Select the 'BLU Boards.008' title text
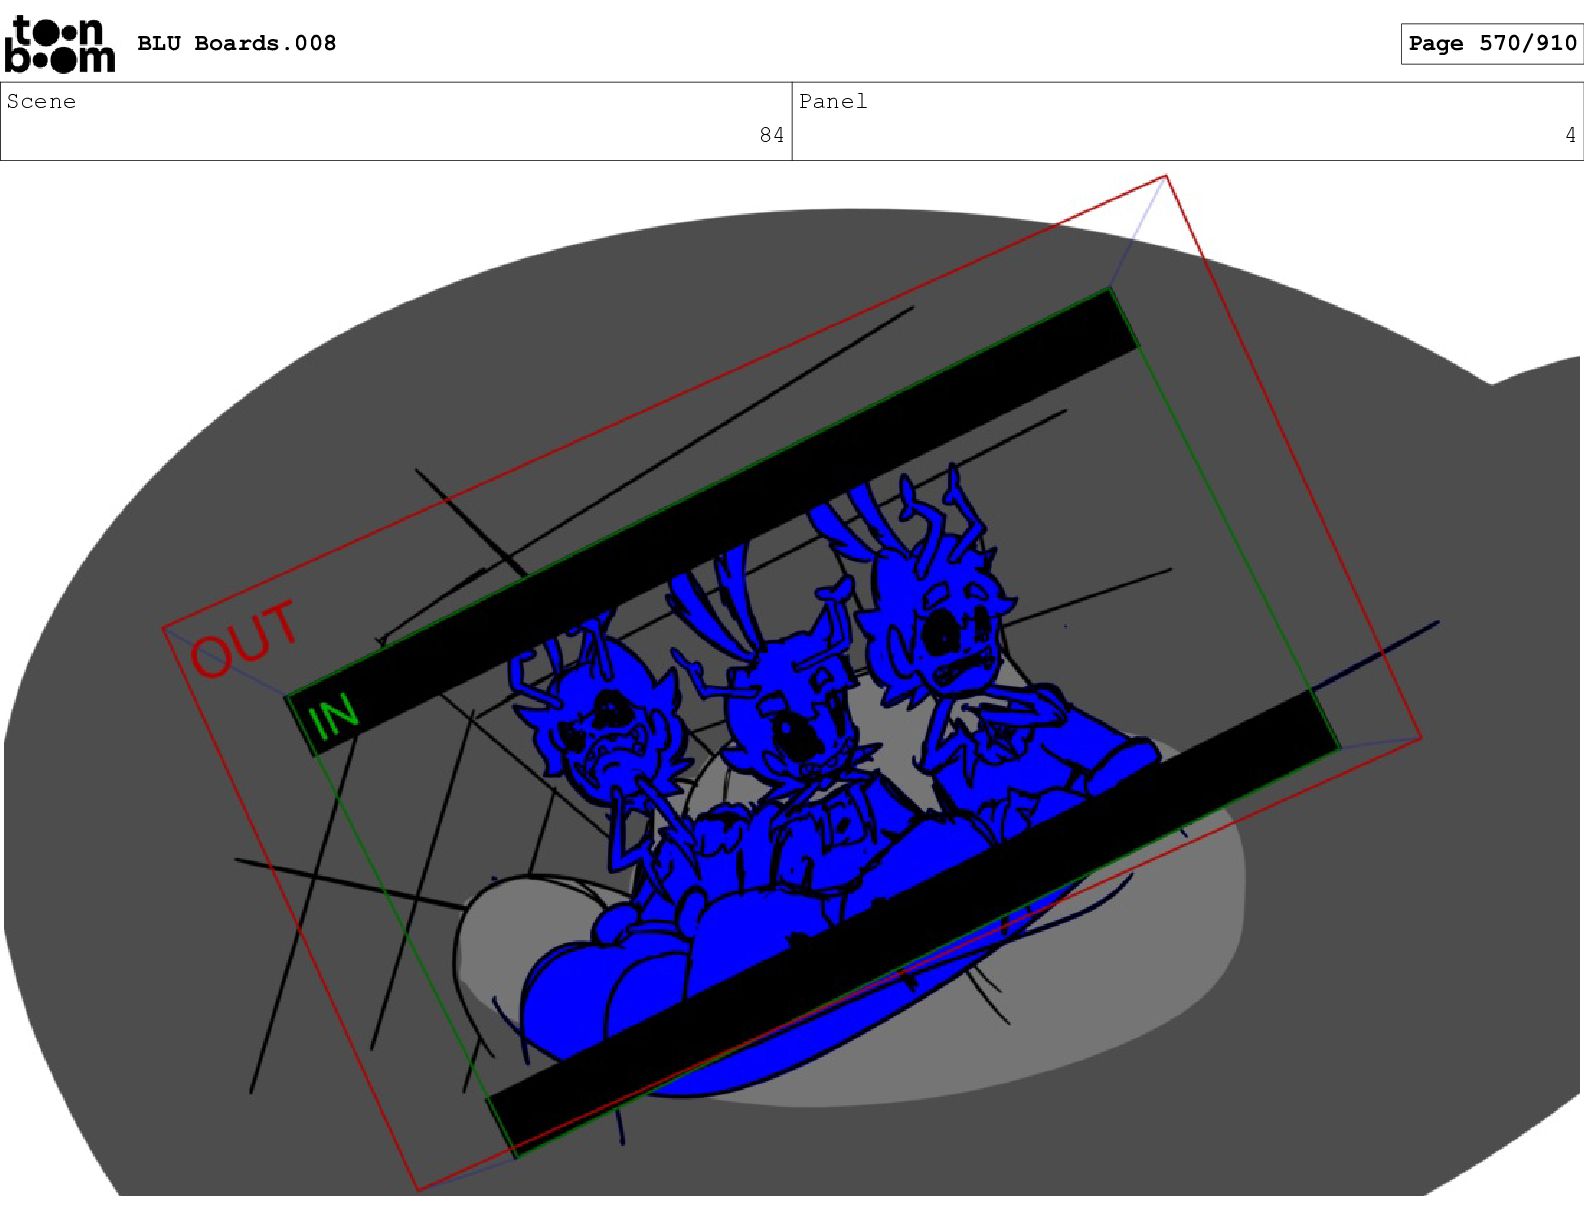1584x1224 pixels. [x=236, y=43]
